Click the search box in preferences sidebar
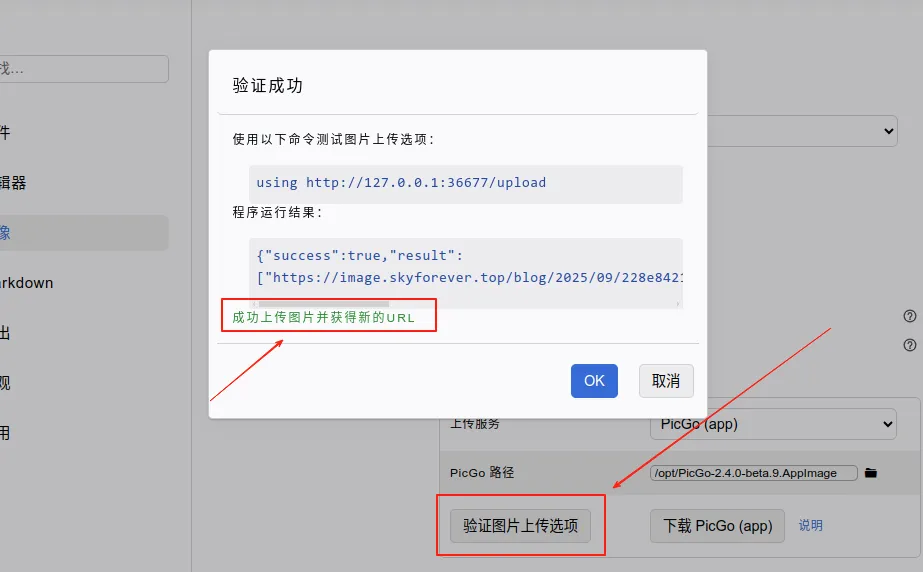 84,69
